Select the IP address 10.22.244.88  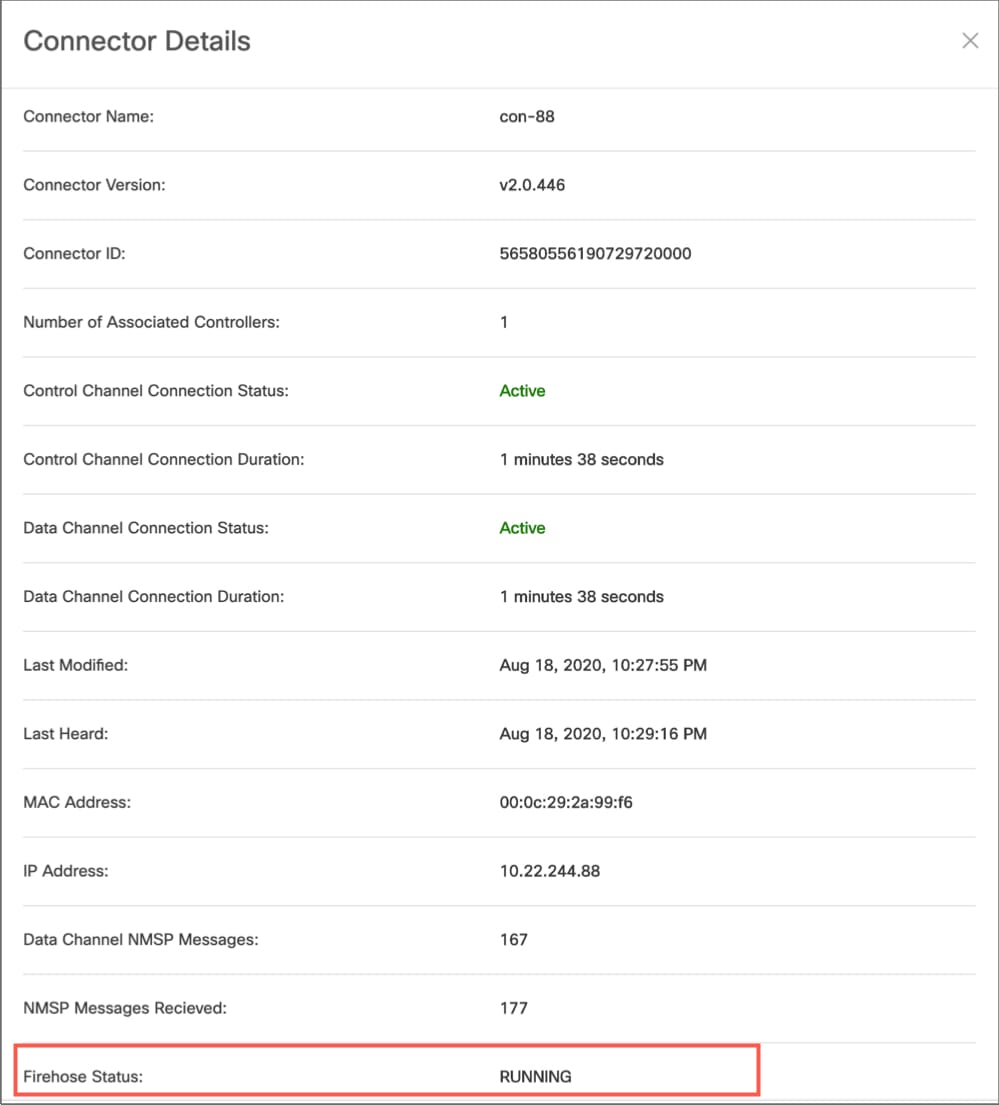[x=550, y=871]
